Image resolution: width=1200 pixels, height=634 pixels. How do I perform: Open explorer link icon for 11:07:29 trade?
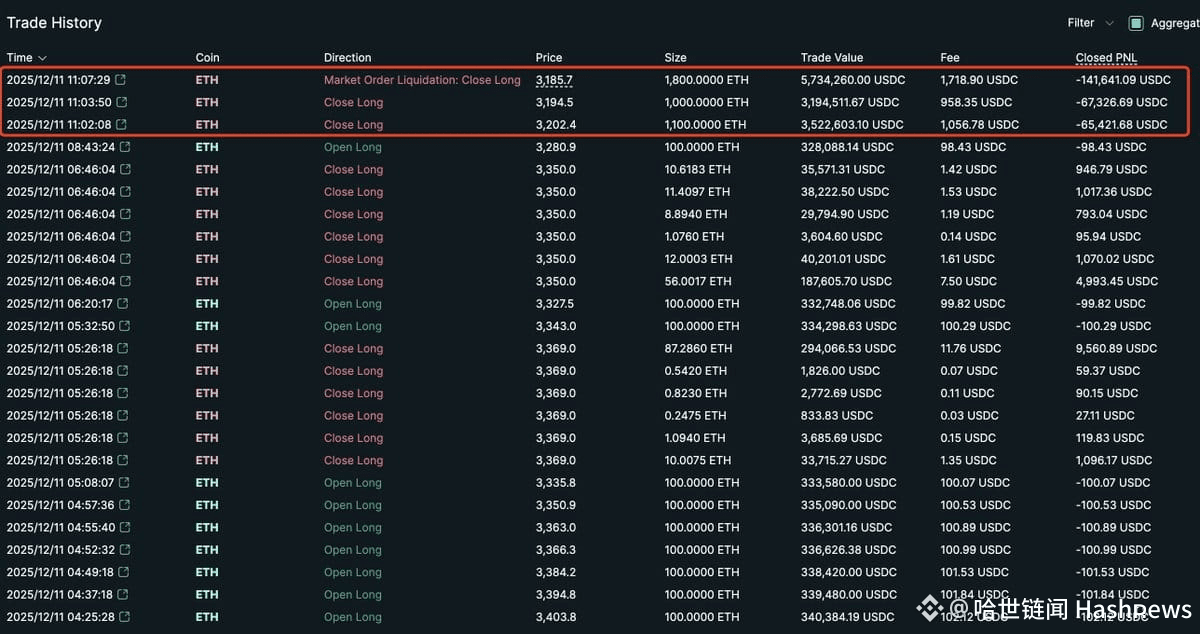(x=122, y=80)
